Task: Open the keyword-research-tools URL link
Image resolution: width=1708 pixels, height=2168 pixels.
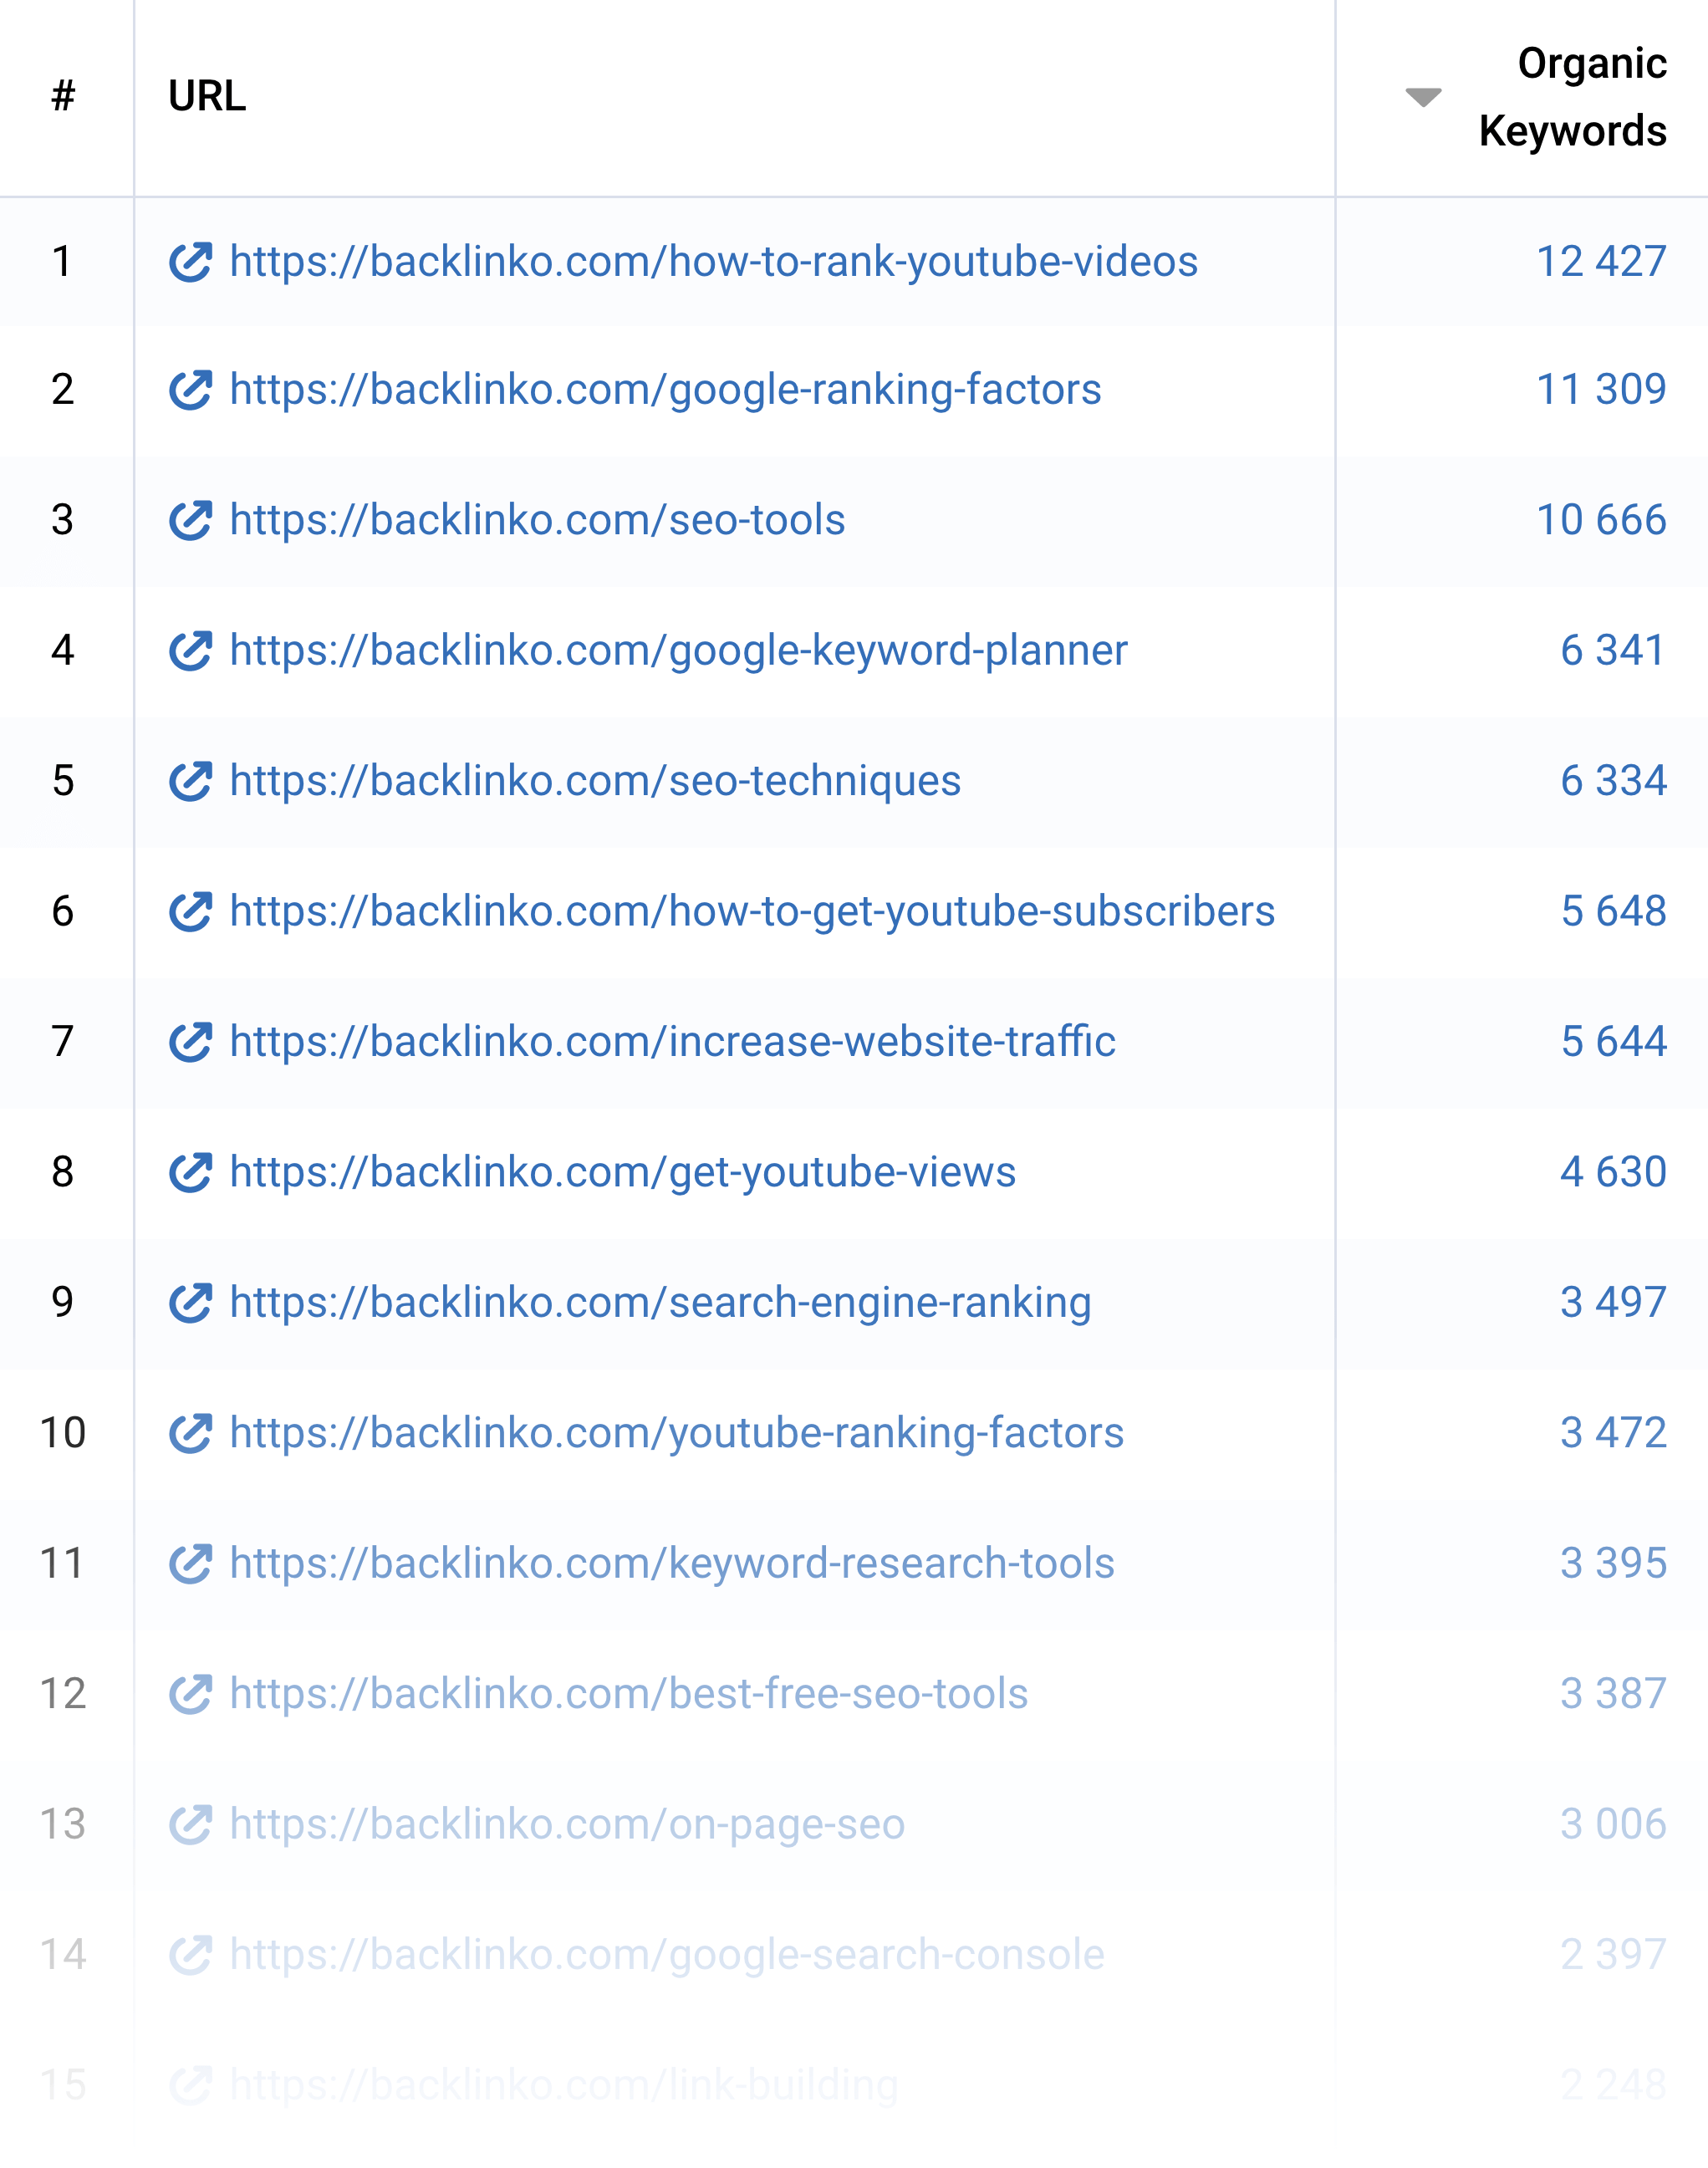Action: (672, 1564)
